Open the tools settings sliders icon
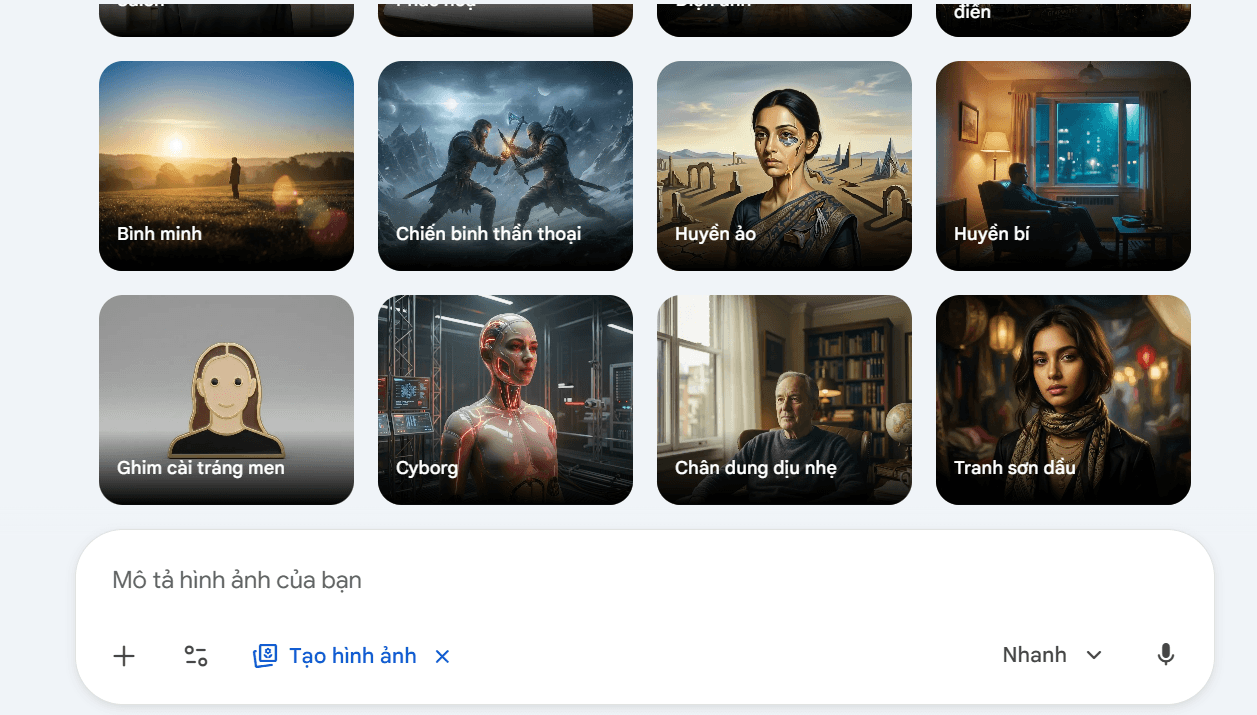The height and width of the screenshot is (715, 1257). (196, 656)
